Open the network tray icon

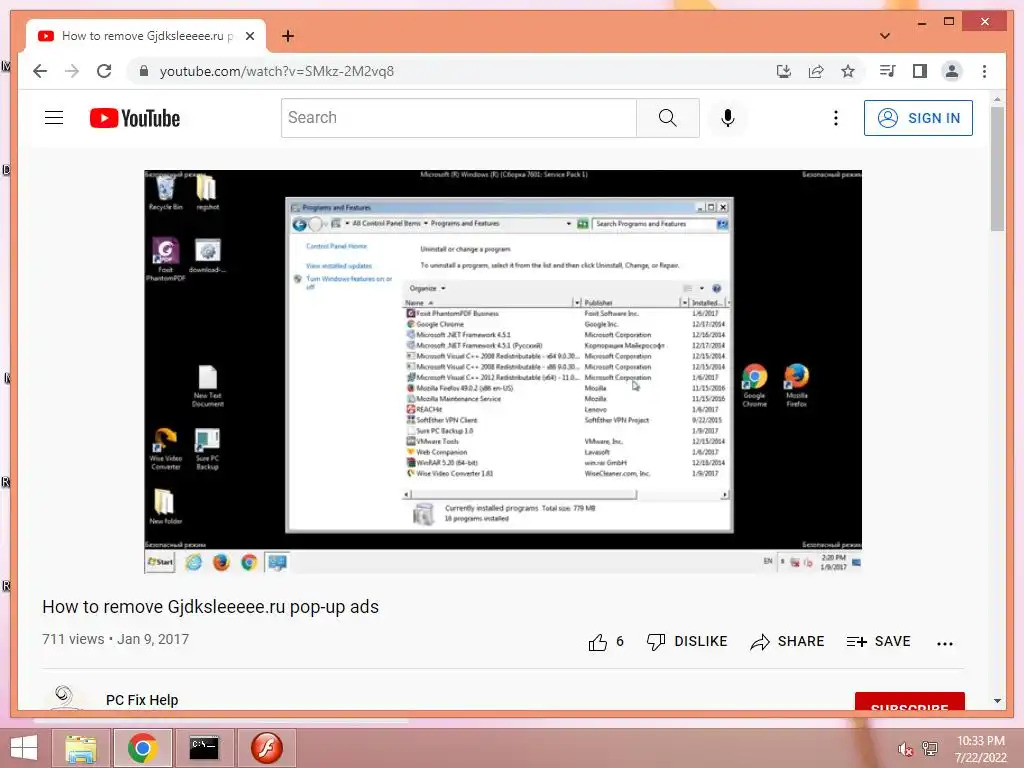point(930,748)
